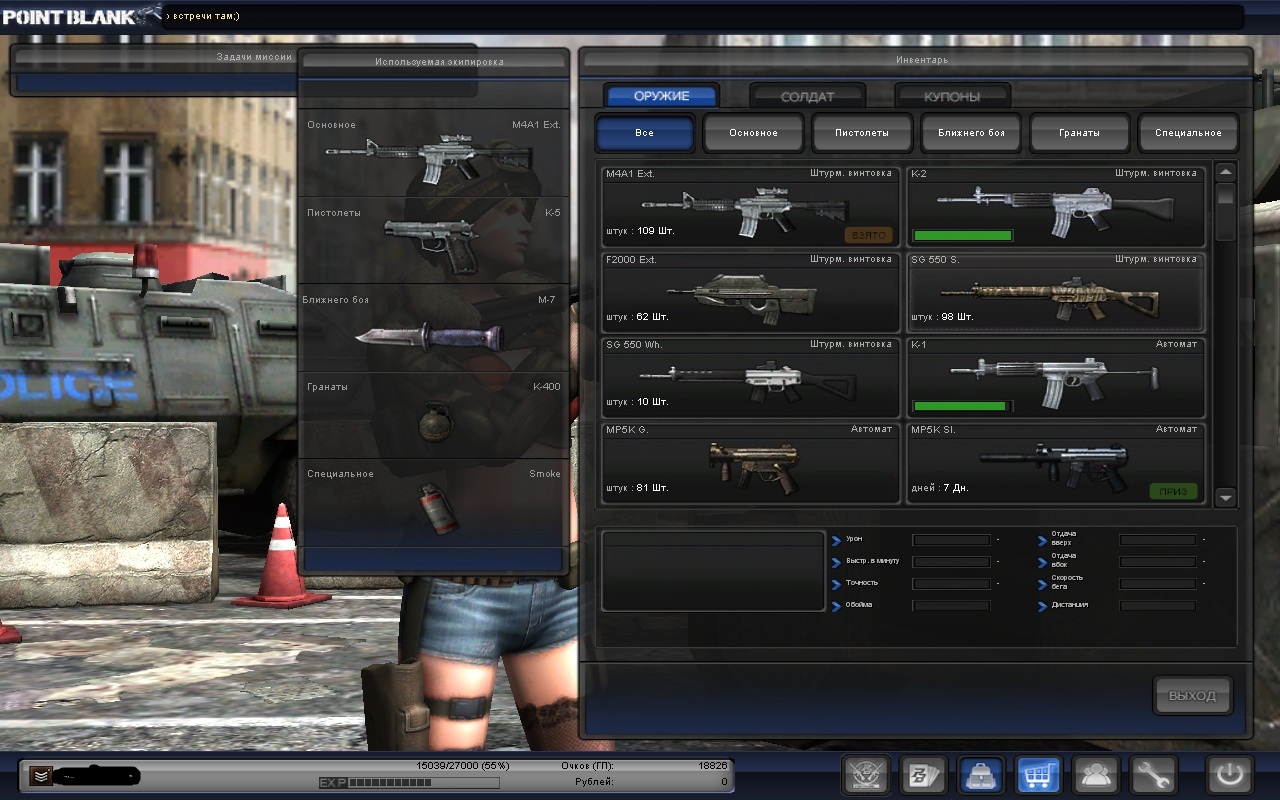Filter inventory by Гранаты
Viewport: 1280px width, 800px height.
tap(1080, 133)
